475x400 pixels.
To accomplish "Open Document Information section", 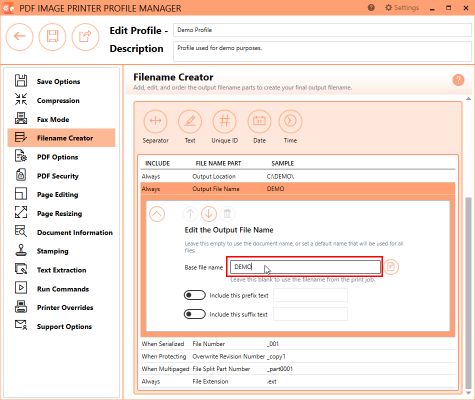I will tap(61, 232).
